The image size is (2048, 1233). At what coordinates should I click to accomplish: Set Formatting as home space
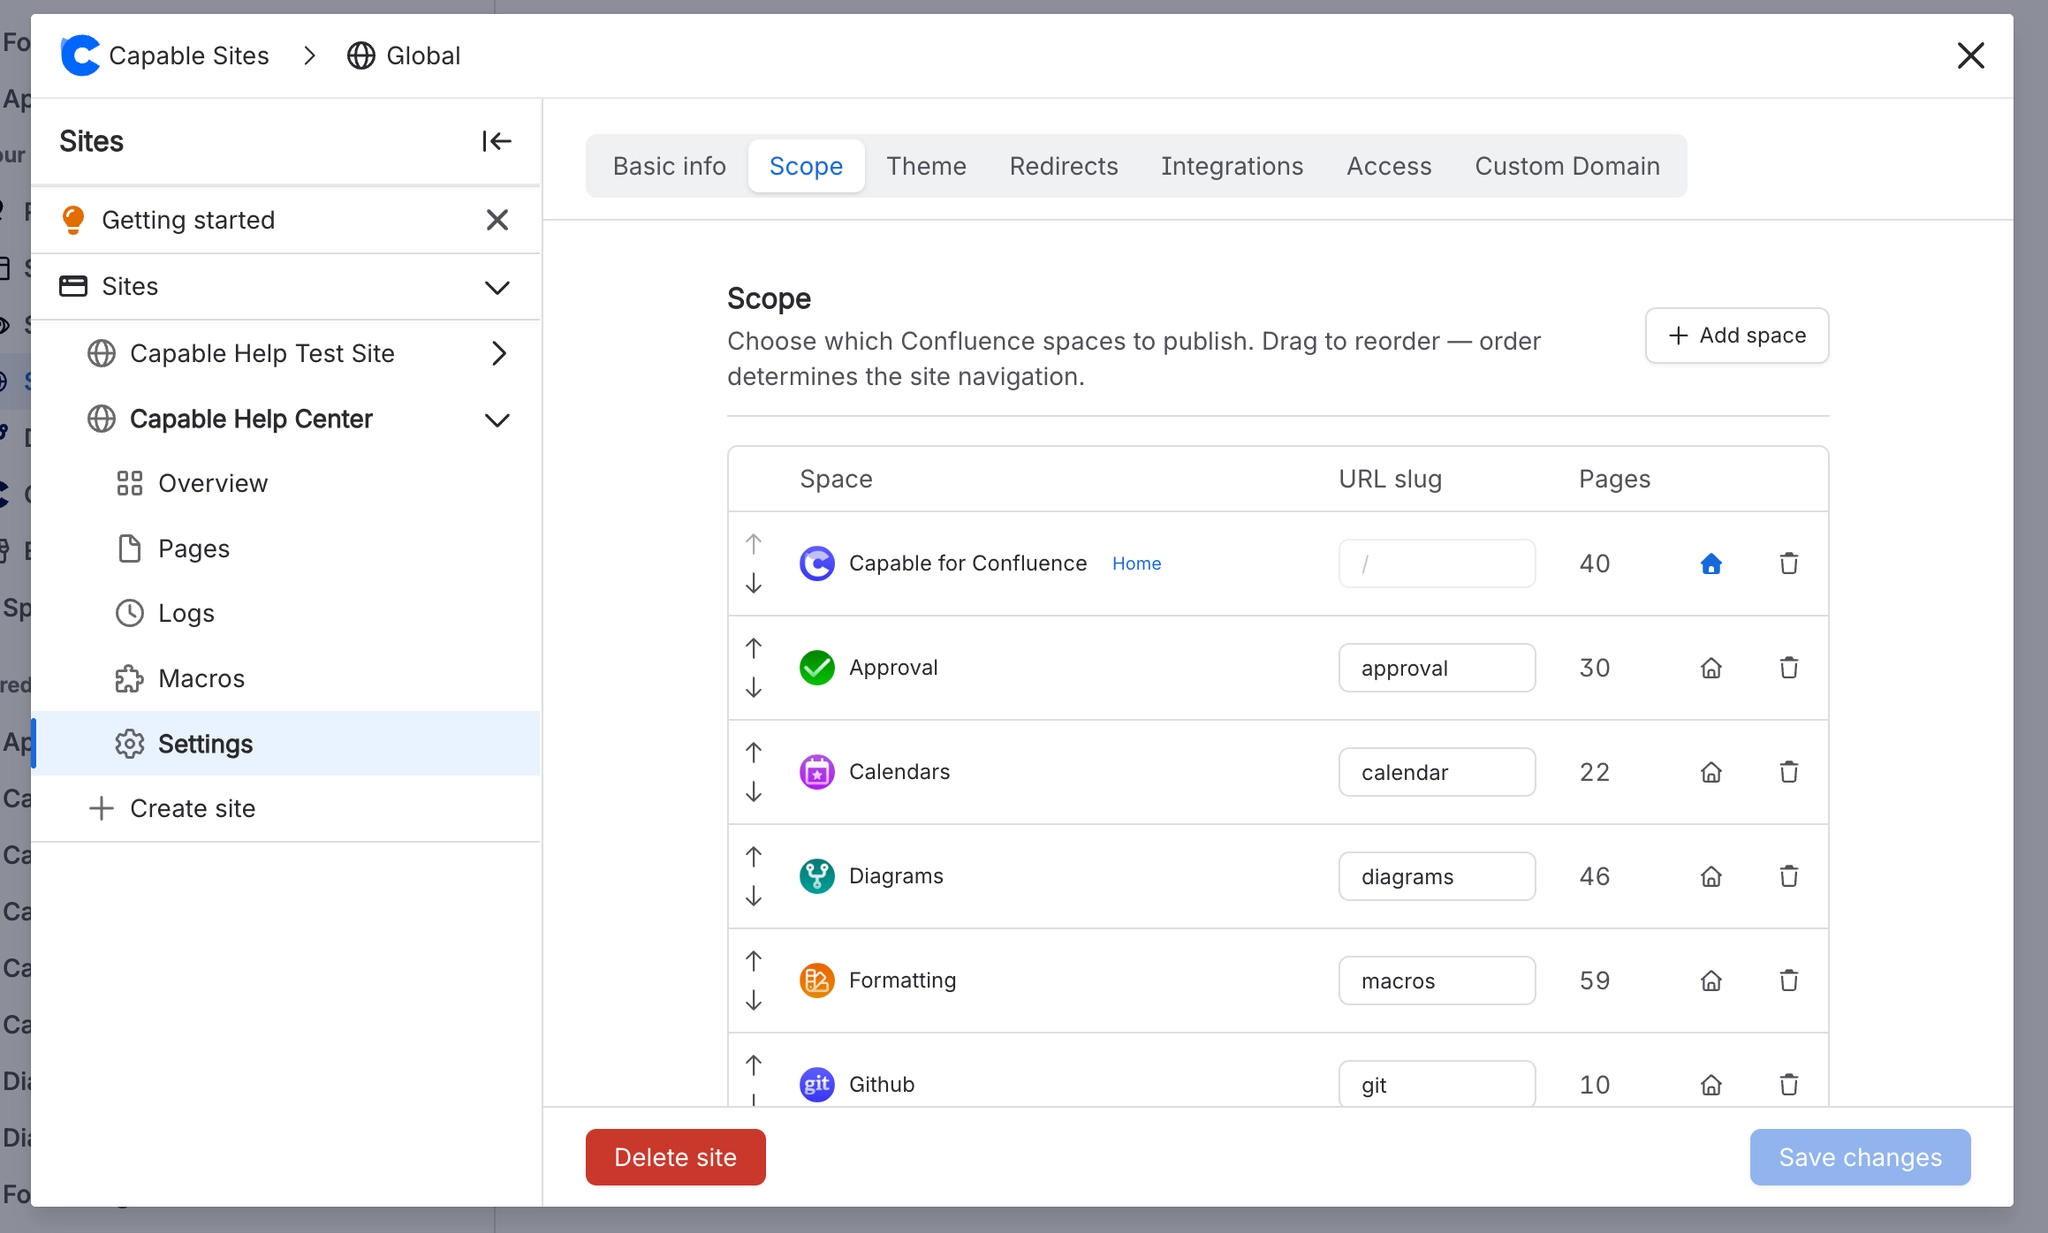1711,980
